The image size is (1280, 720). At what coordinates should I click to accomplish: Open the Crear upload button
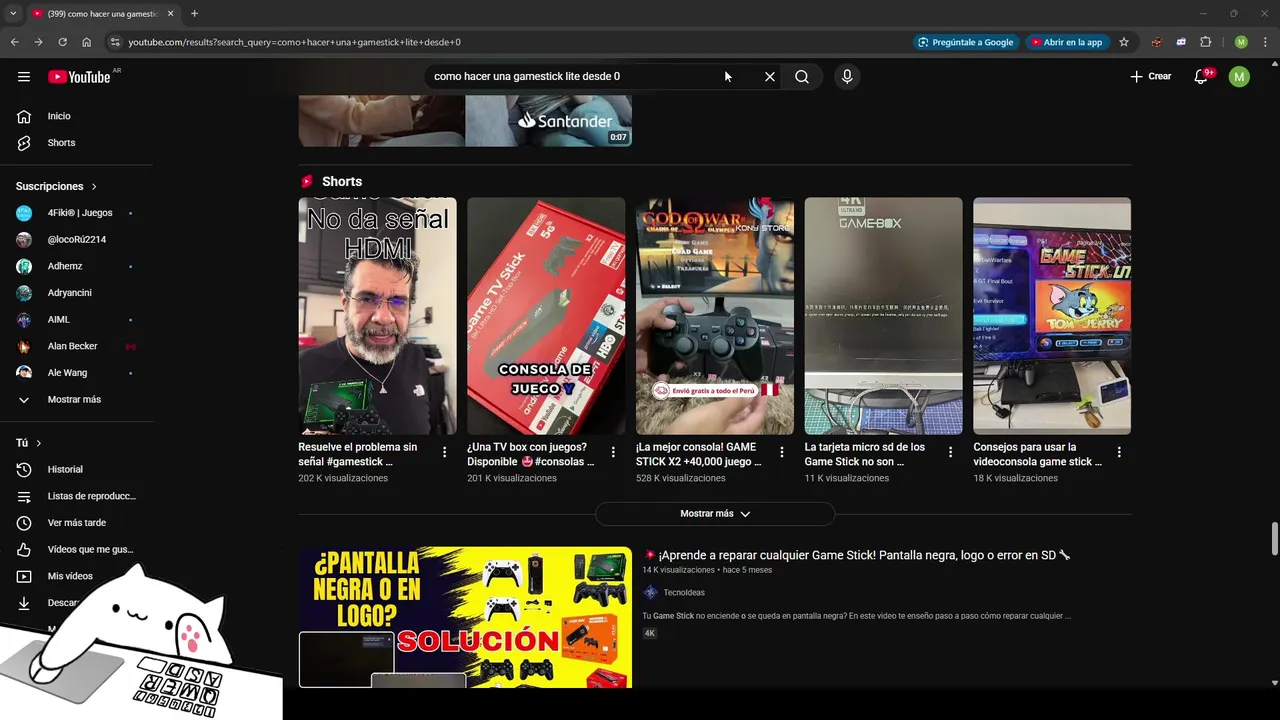pos(1151,77)
